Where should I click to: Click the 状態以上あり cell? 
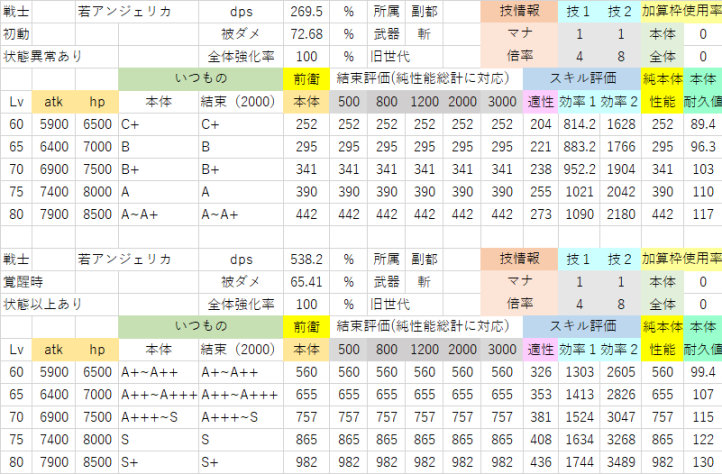tap(42, 304)
